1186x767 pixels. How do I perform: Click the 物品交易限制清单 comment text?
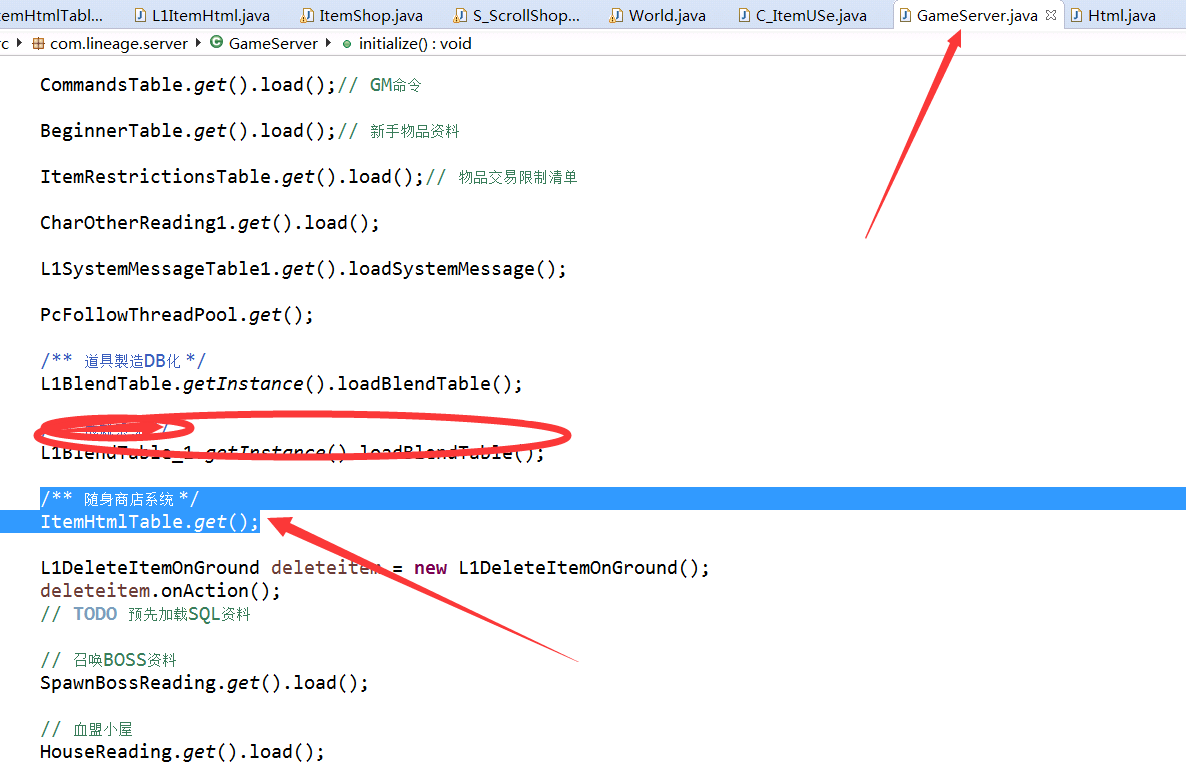(518, 178)
